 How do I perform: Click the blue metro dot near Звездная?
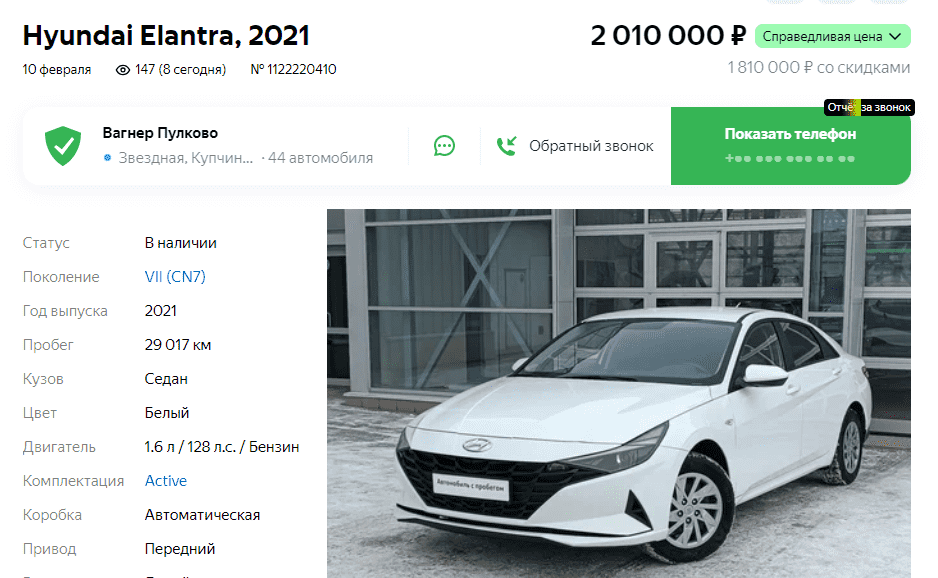pyautogui.click(x=107, y=158)
